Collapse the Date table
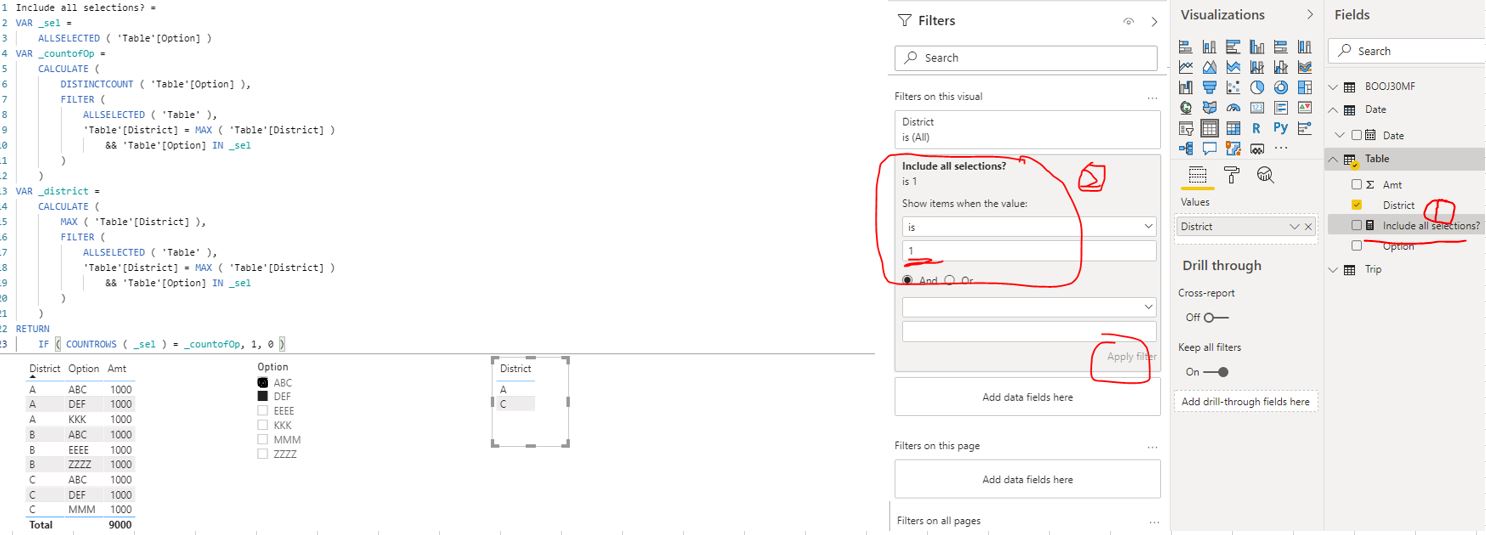 click(1333, 110)
